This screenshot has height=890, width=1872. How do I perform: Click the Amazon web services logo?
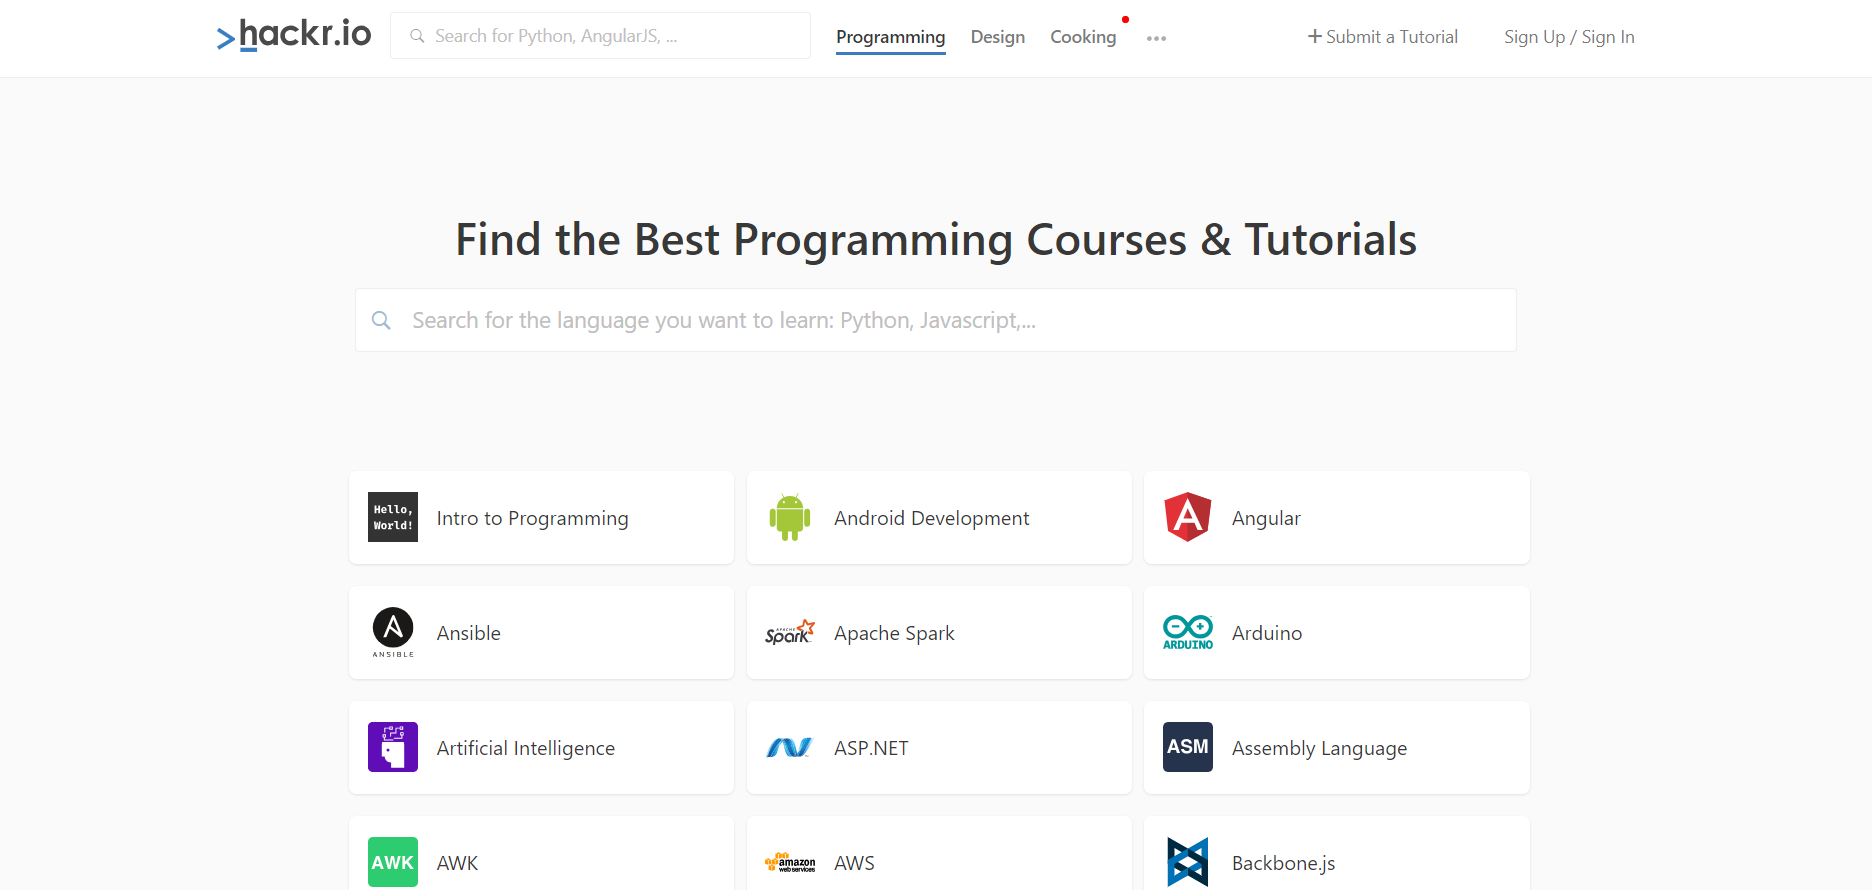(x=790, y=862)
